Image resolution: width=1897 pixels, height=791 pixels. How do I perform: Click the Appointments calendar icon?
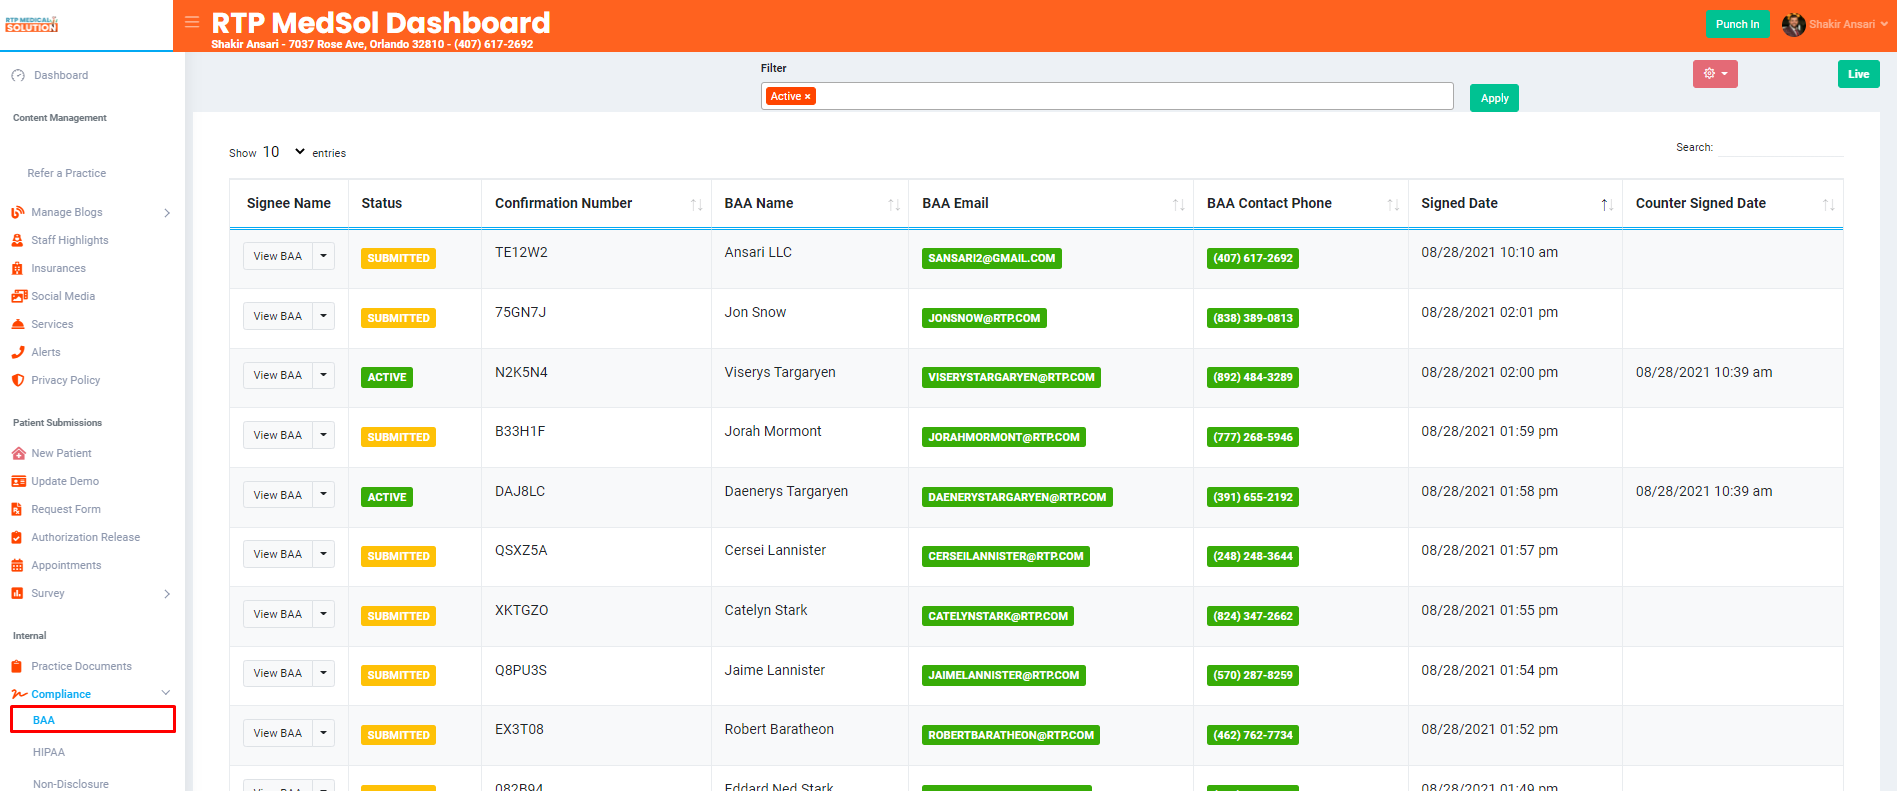tap(17, 565)
